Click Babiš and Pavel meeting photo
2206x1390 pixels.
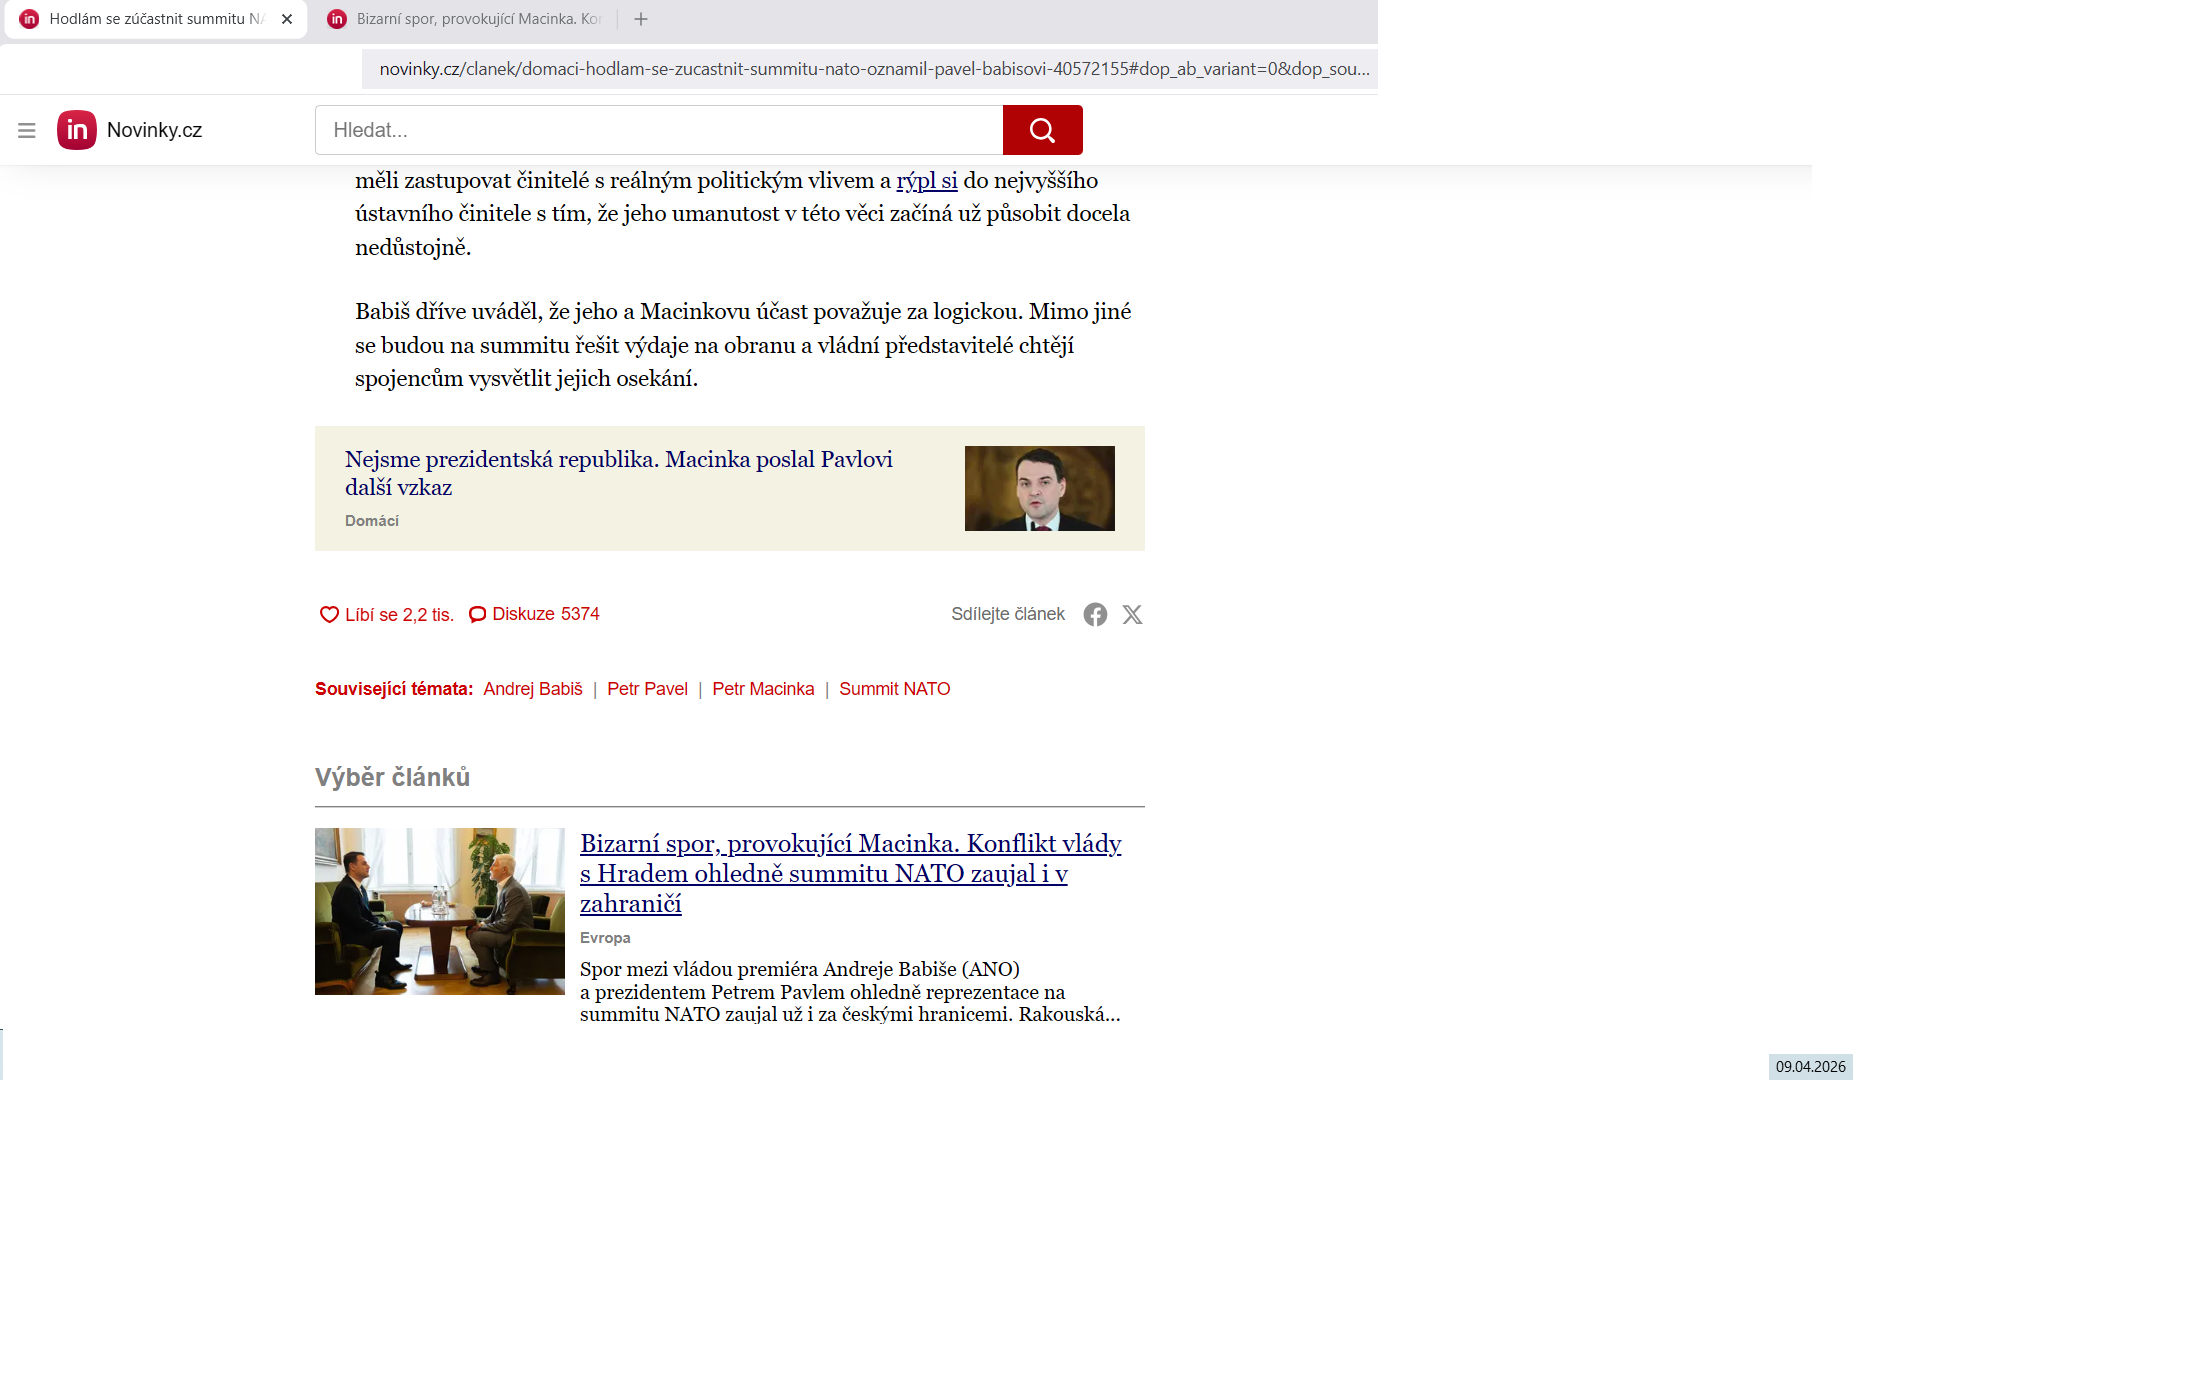(x=439, y=911)
